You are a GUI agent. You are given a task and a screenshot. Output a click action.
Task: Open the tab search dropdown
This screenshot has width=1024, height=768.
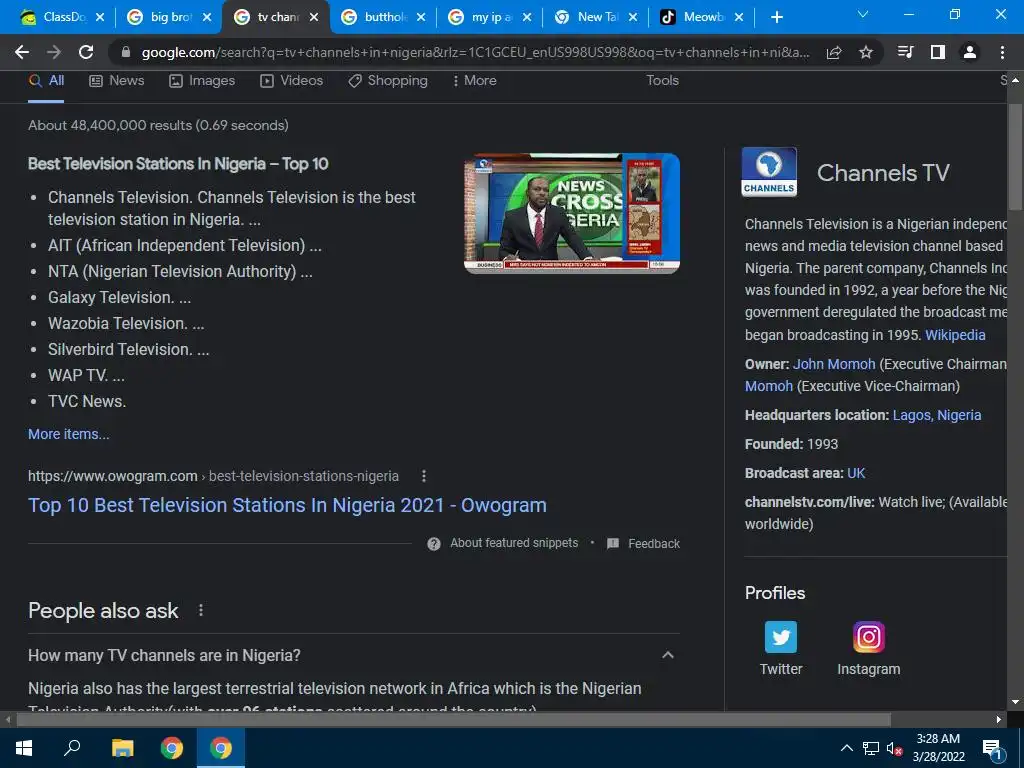[863, 14]
